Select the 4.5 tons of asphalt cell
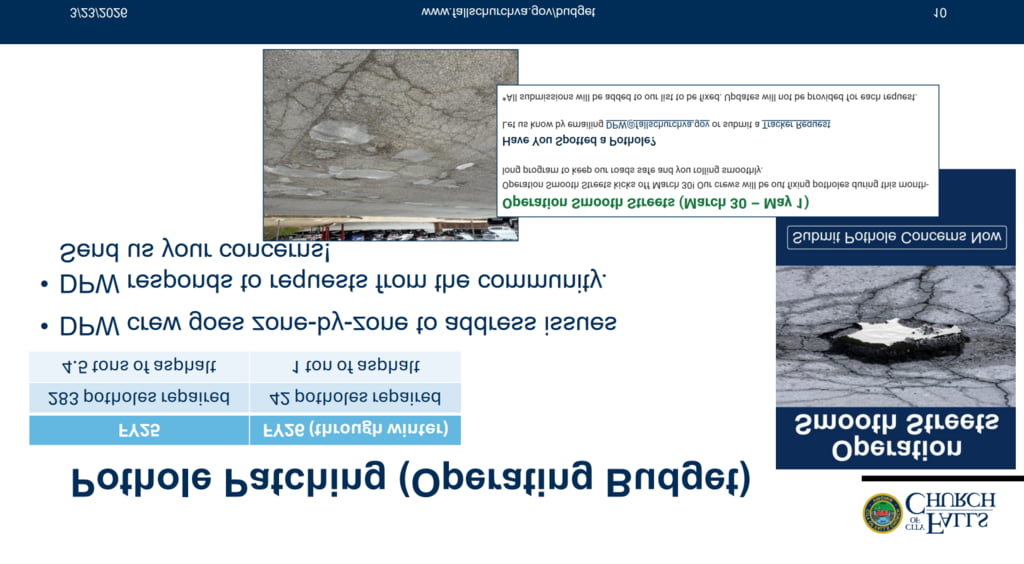This screenshot has width=1024, height=564. pos(139,366)
